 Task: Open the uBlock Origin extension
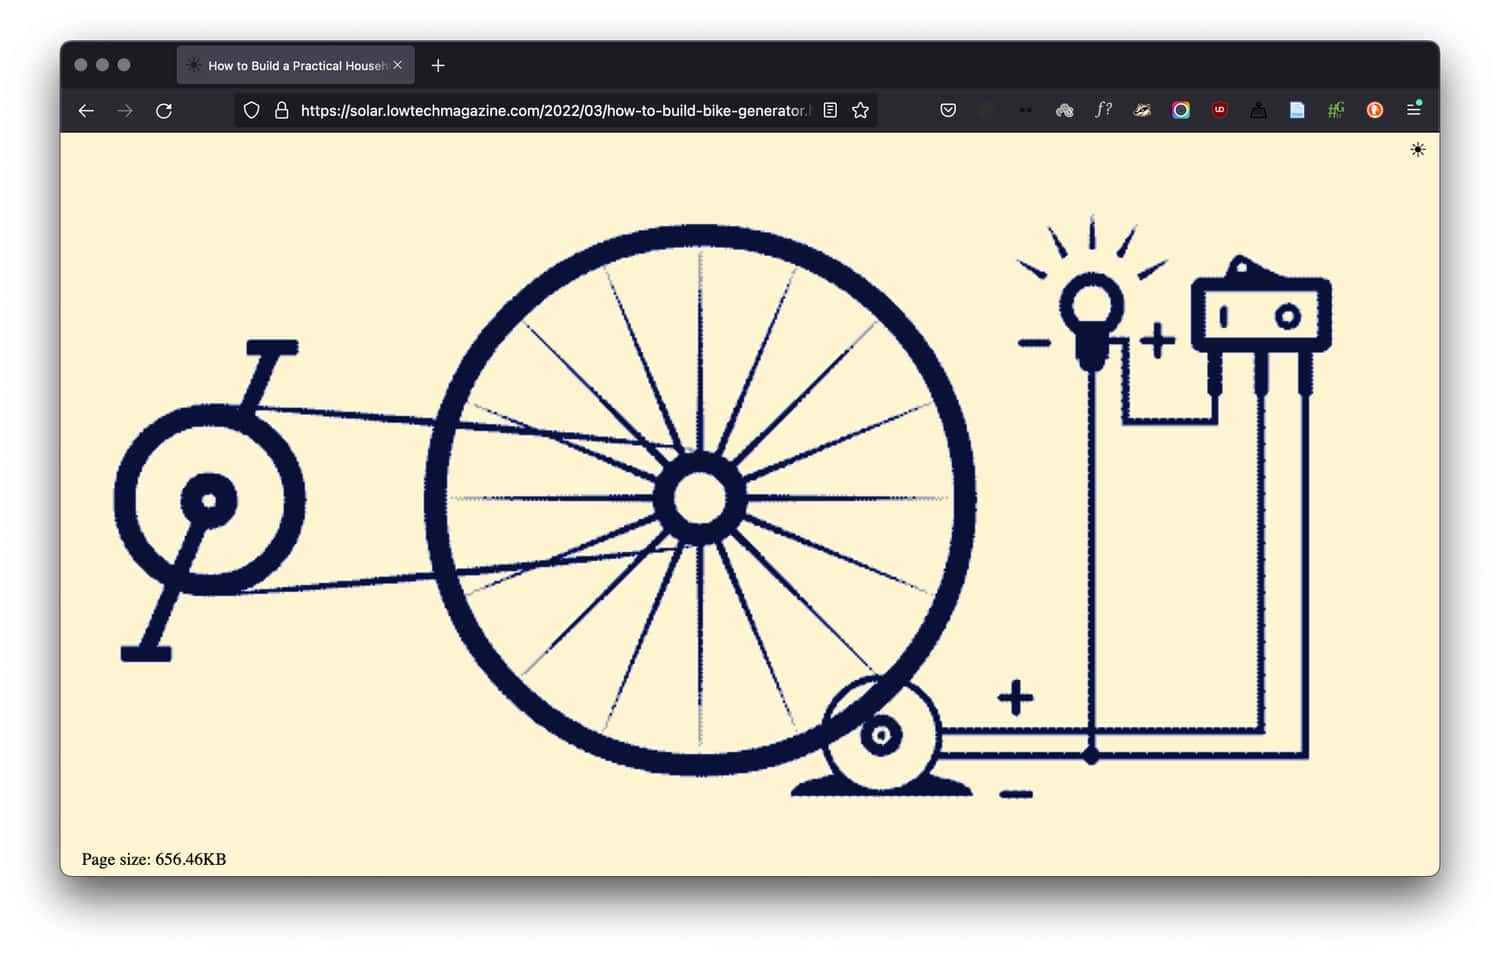pos(1219,111)
